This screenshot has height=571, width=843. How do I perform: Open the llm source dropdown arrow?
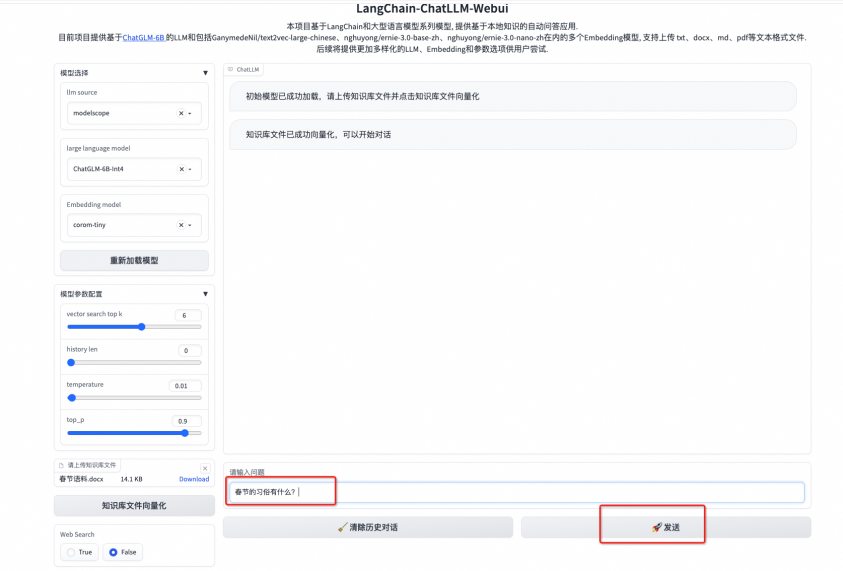coord(190,113)
